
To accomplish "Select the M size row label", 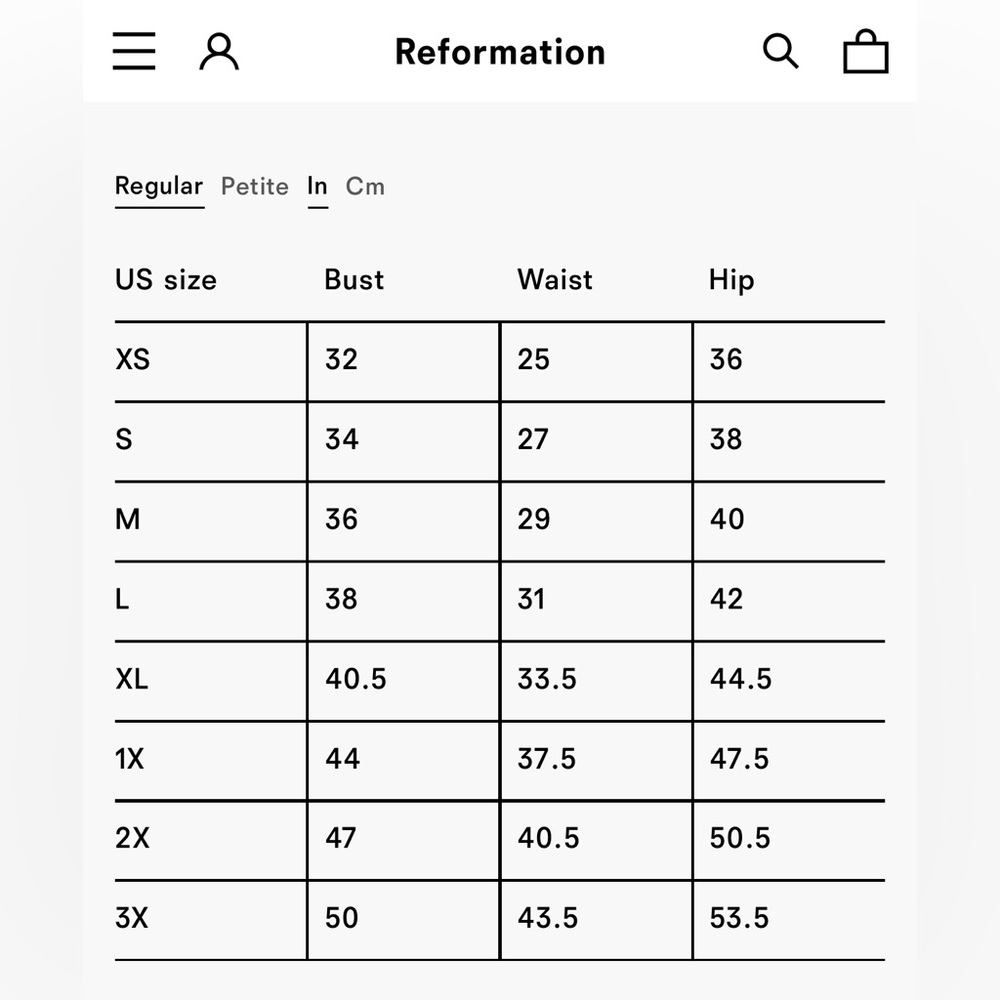I will pyautogui.click(x=128, y=520).
